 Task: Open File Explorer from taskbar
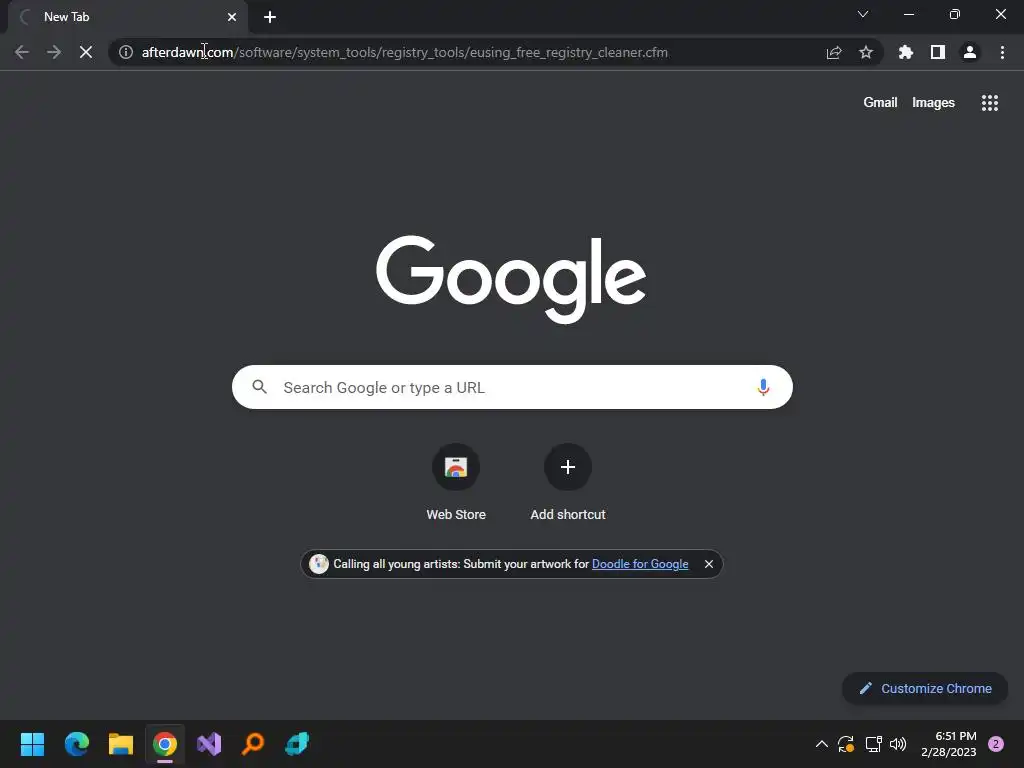pyautogui.click(x=121, y=744)
